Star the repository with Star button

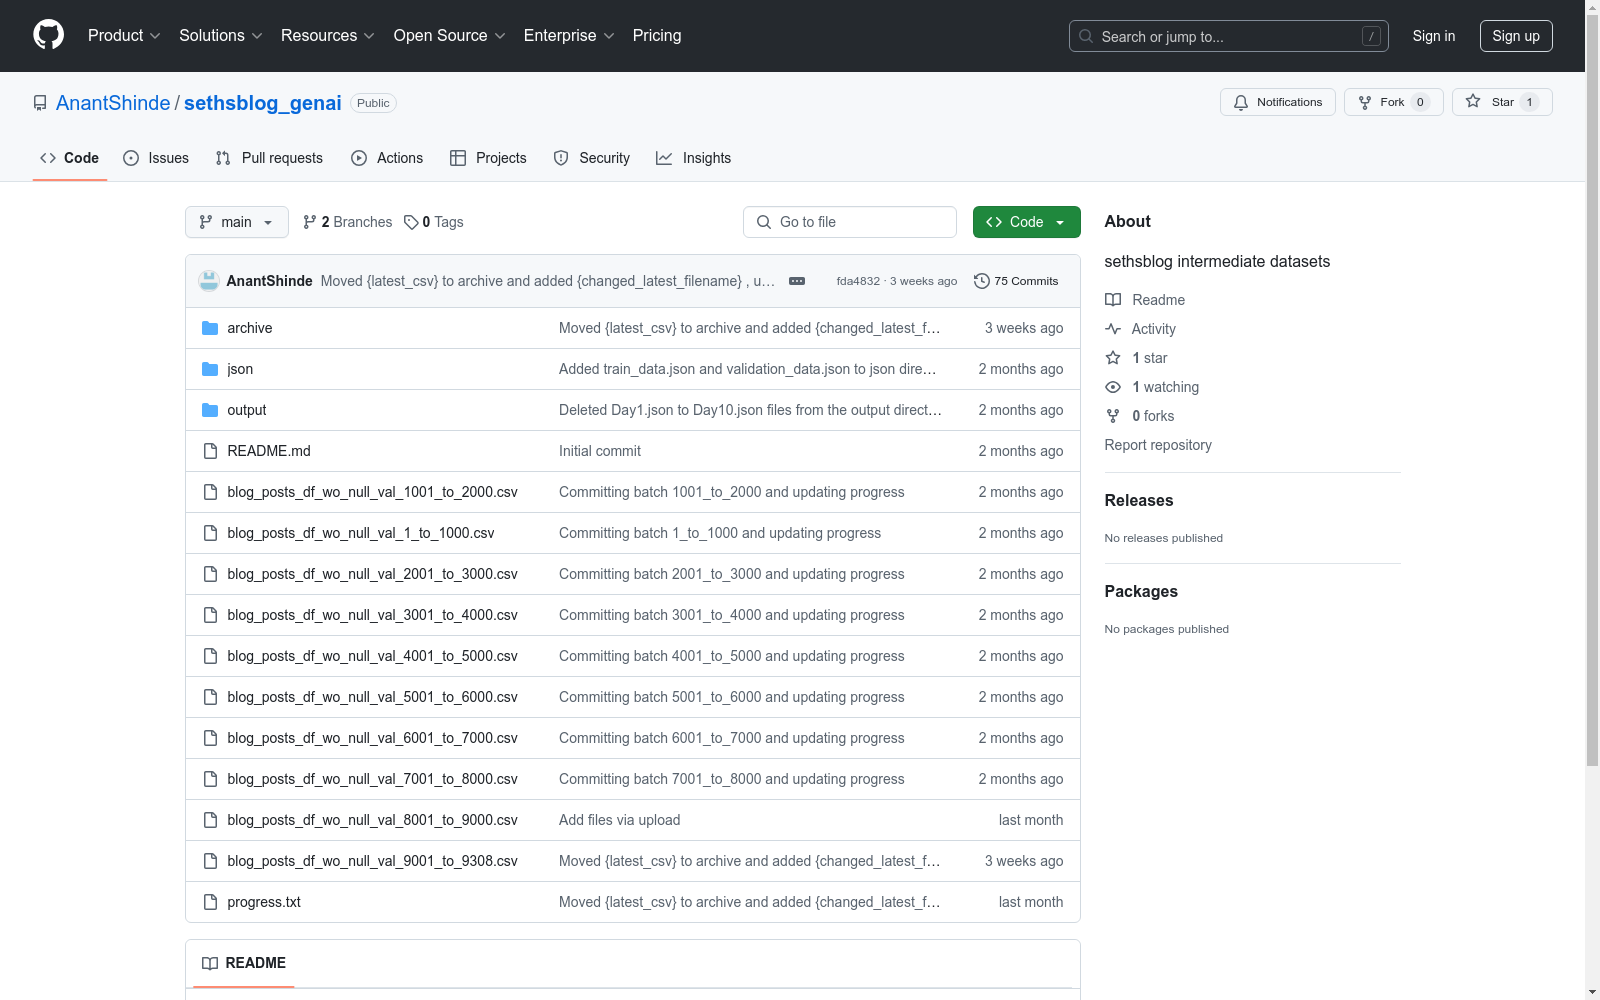(x=1502, y=102)
